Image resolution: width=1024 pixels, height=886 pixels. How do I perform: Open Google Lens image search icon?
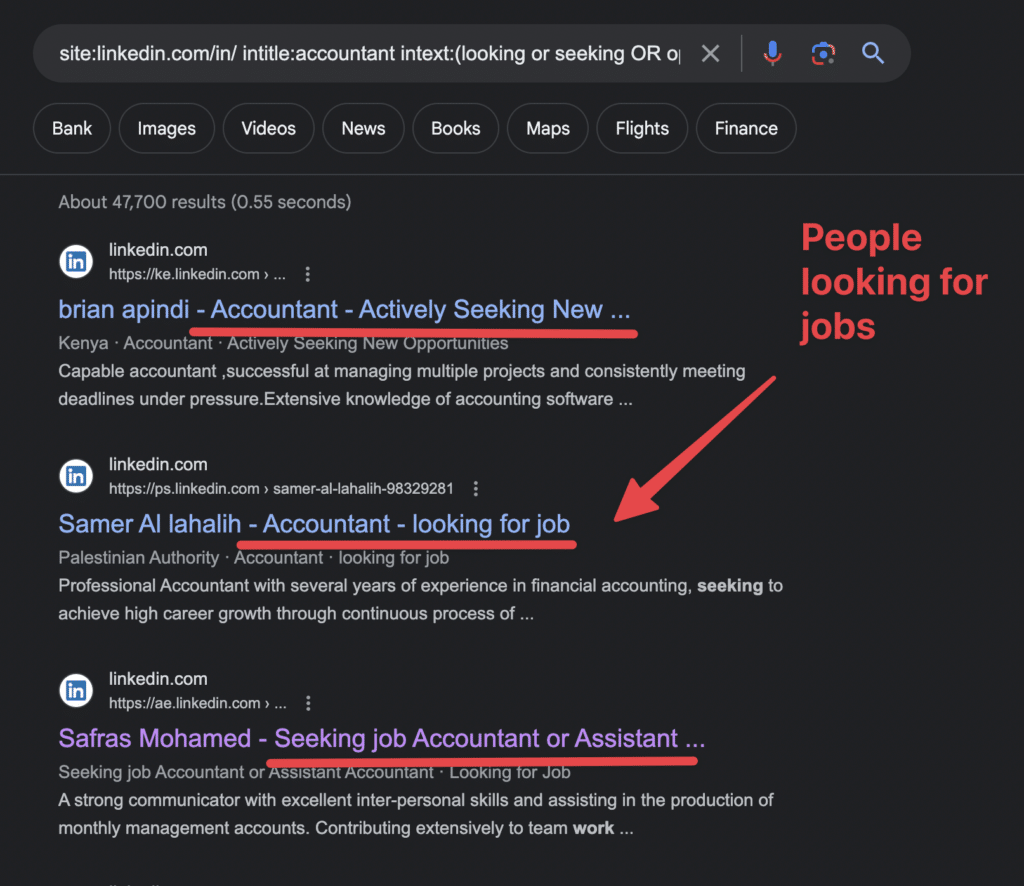[x=823, y=53]
